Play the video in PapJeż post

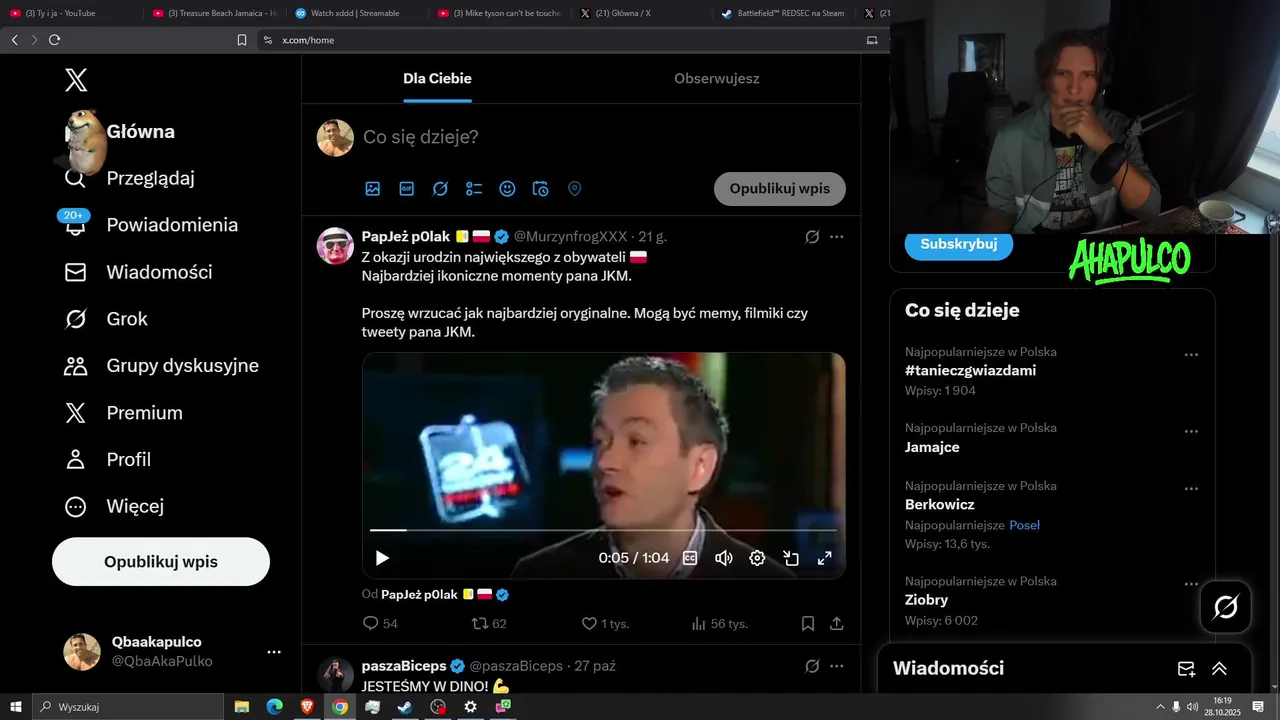[x=382, y=558]
